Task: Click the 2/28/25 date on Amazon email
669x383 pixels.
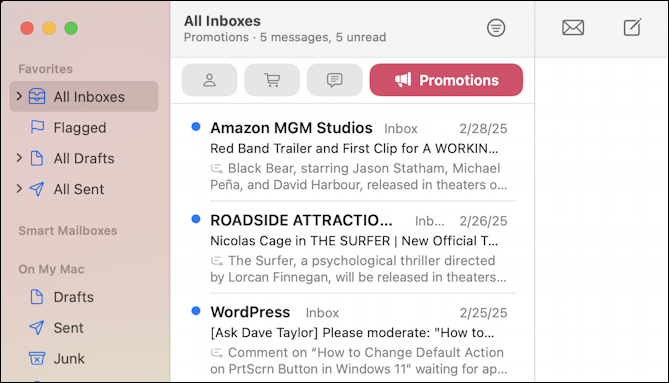Action: tap(483, 128)
